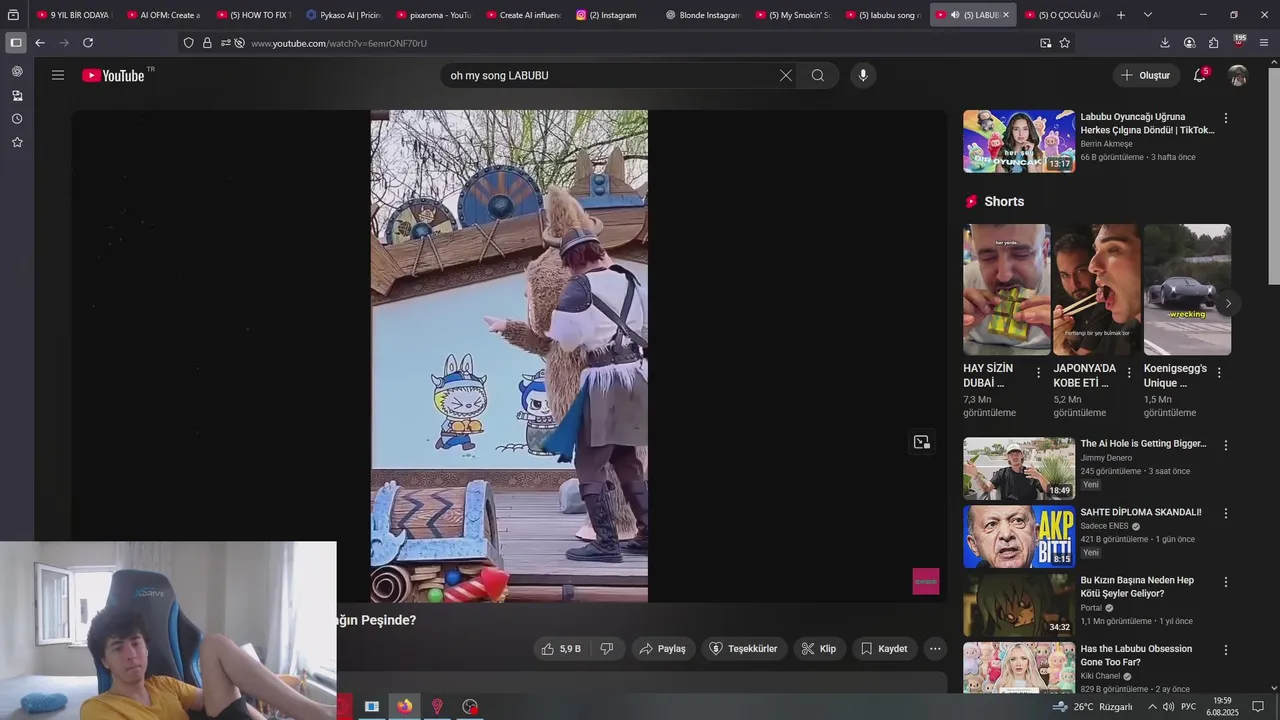Open options for 'Has the Labubu Obsession' video
This screenshot has width=1280, height=720.
coord(1226,649)
